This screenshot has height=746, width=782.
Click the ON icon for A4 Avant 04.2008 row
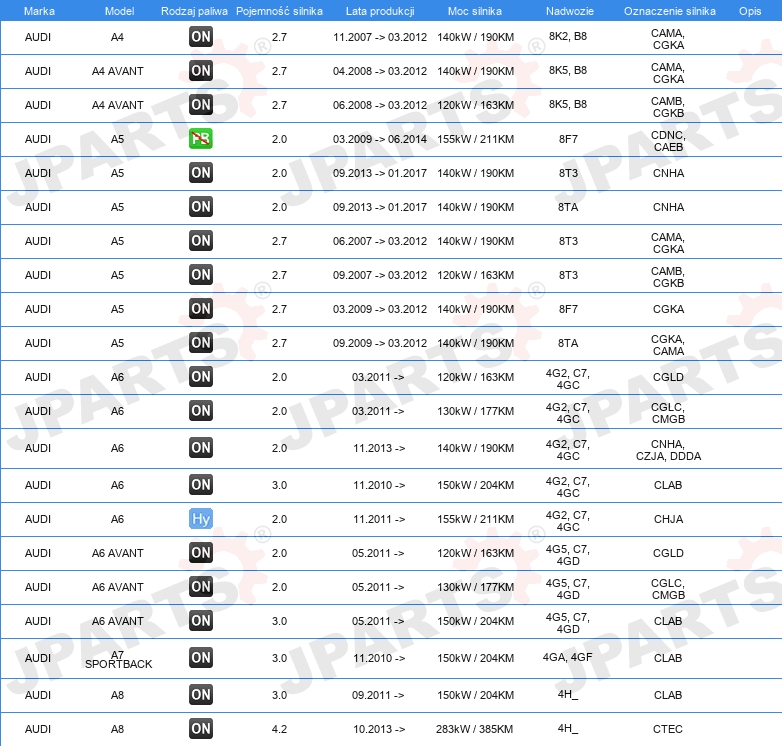(201, 70)
